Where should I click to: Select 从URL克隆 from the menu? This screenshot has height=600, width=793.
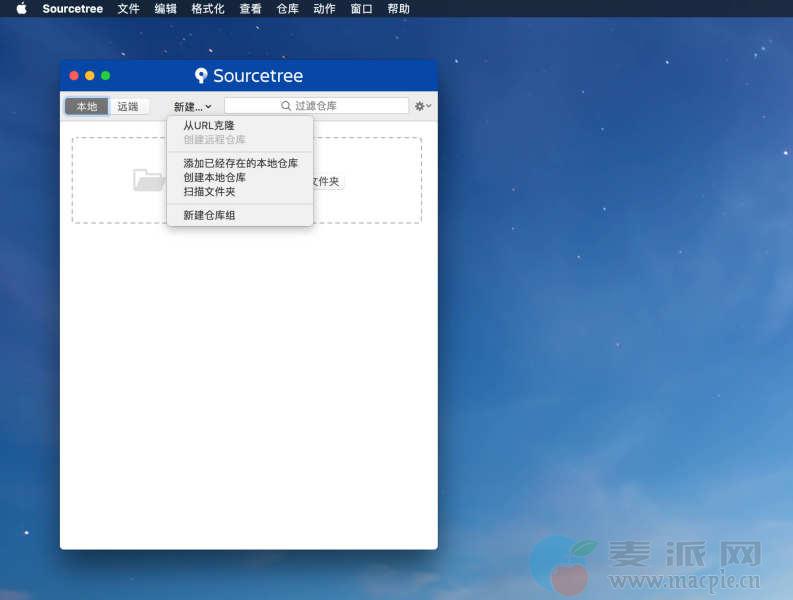point(209,126)
